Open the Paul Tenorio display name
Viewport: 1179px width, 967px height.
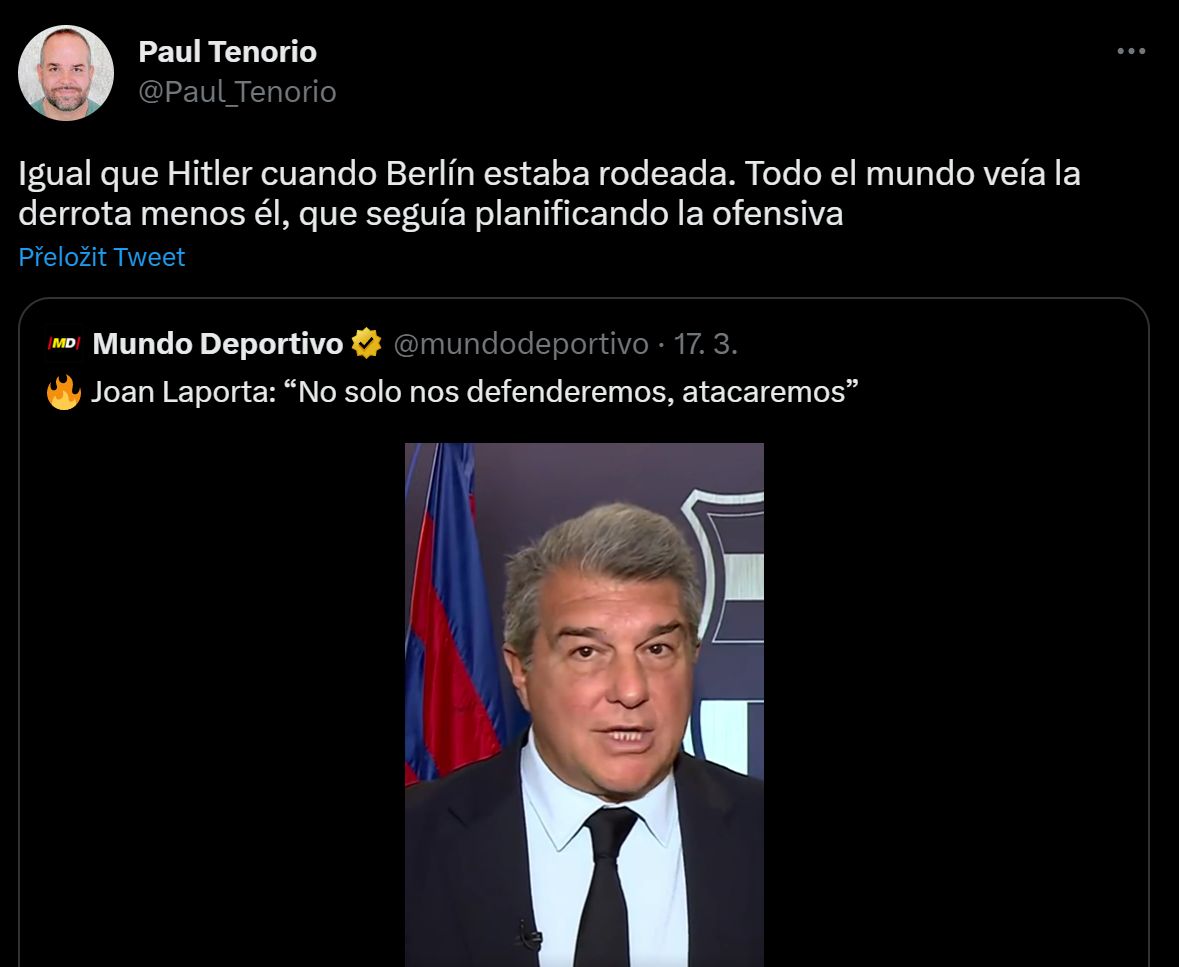coord(228,52)
